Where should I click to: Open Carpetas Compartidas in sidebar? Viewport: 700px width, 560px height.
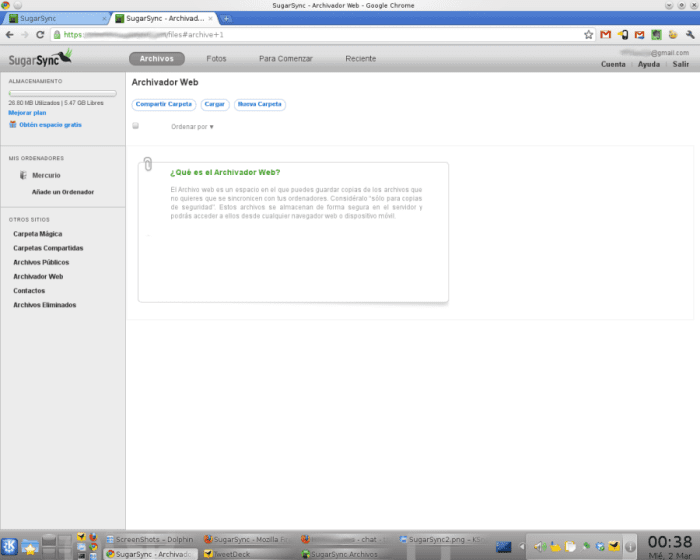(x=48, y=248)
